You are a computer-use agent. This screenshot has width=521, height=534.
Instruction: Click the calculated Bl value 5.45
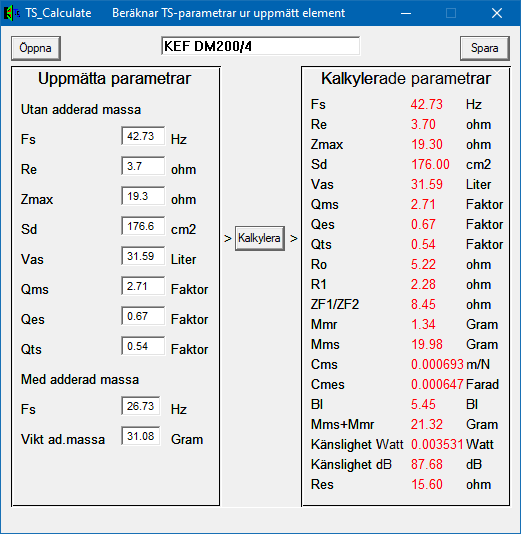[x=423, y=405]
